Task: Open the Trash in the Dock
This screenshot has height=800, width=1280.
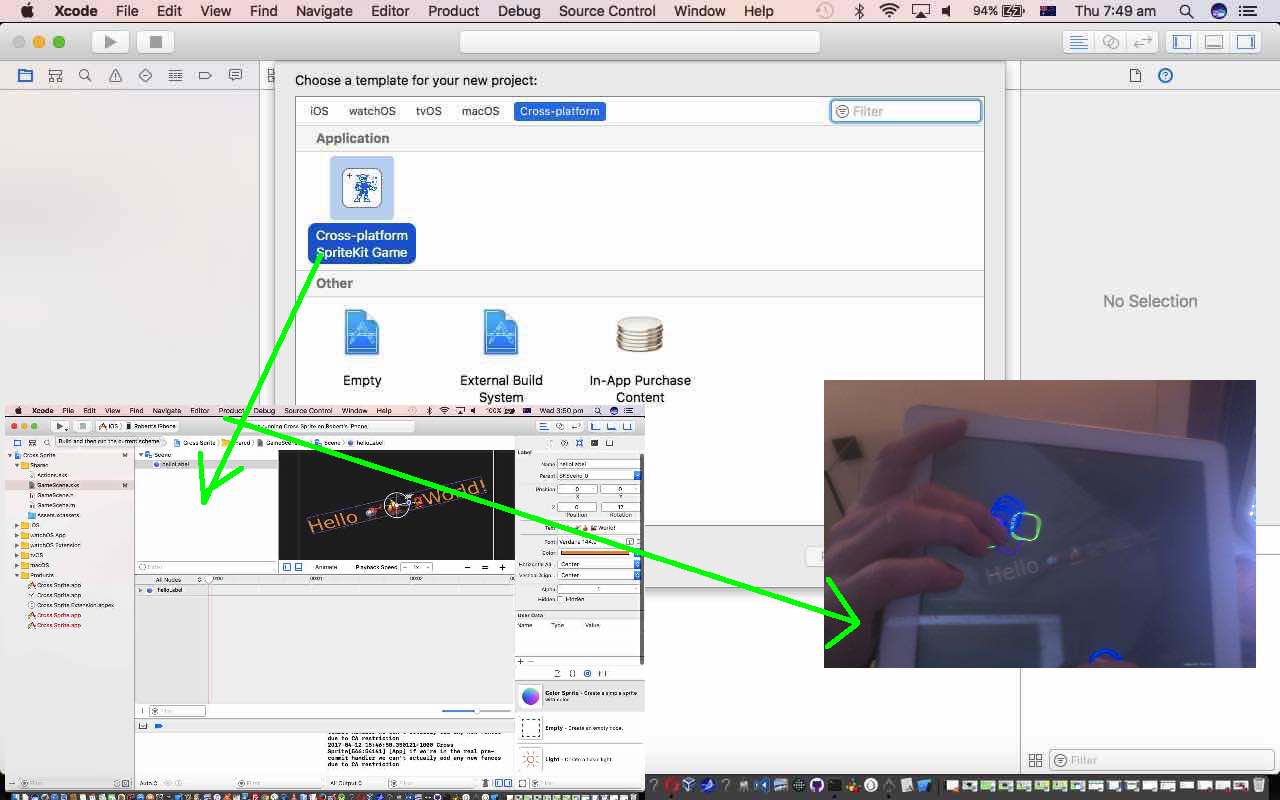Action: tap(1259, 786)
